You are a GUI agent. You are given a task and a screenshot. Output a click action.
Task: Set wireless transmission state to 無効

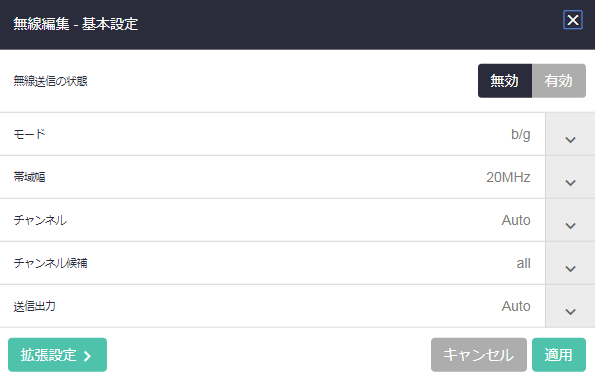tap(505, 81)
